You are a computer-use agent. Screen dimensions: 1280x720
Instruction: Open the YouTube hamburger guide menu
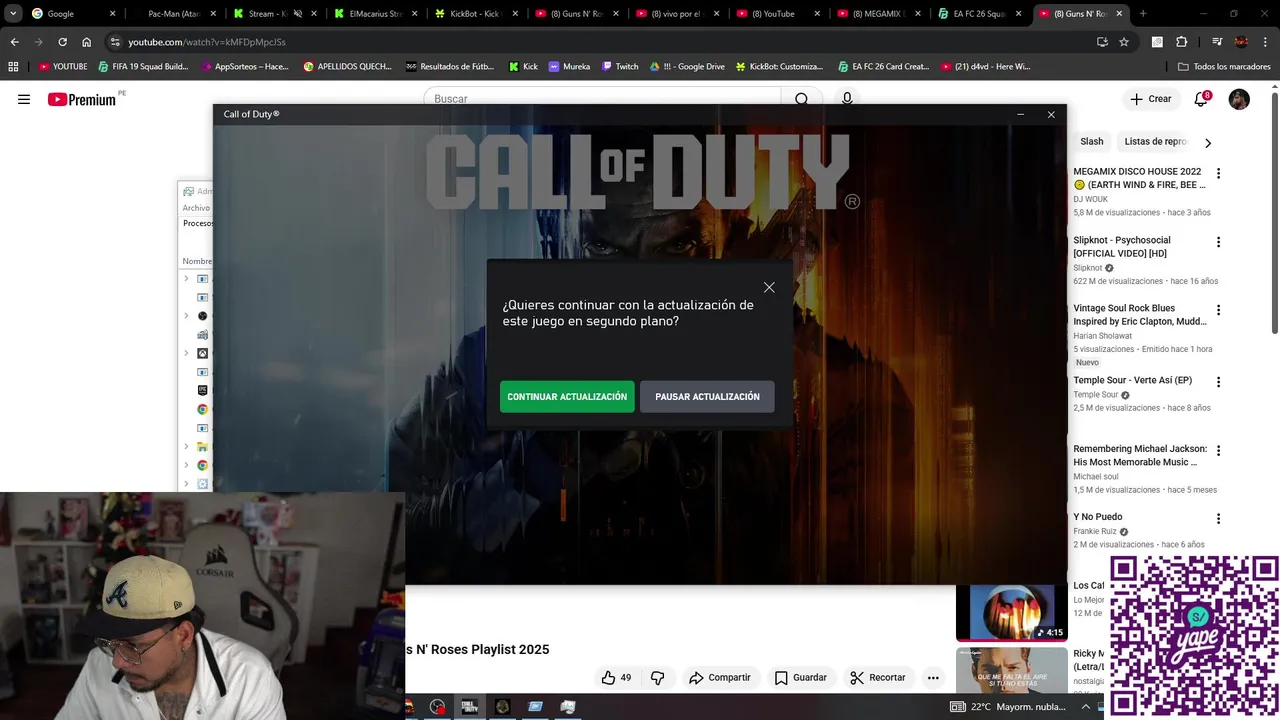pos(24,99)
